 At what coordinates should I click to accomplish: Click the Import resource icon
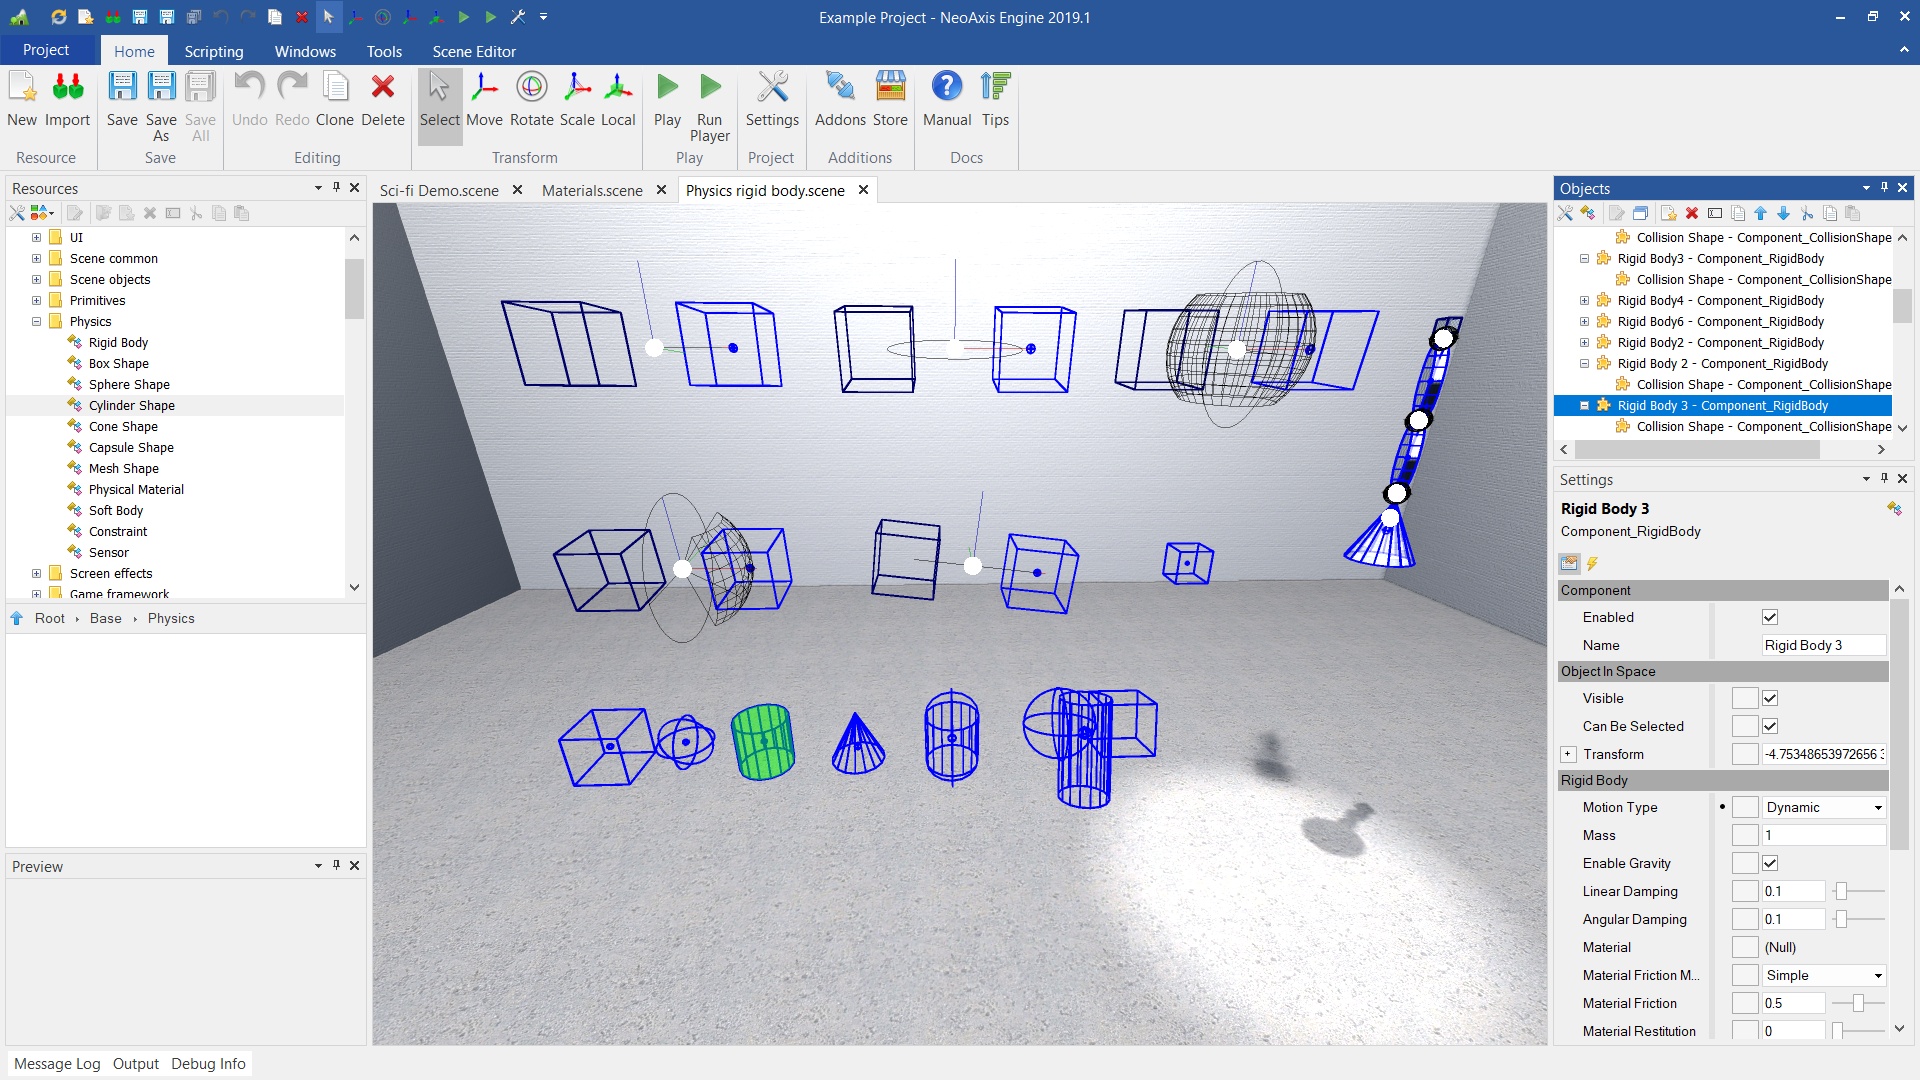(x=67, y=99)
